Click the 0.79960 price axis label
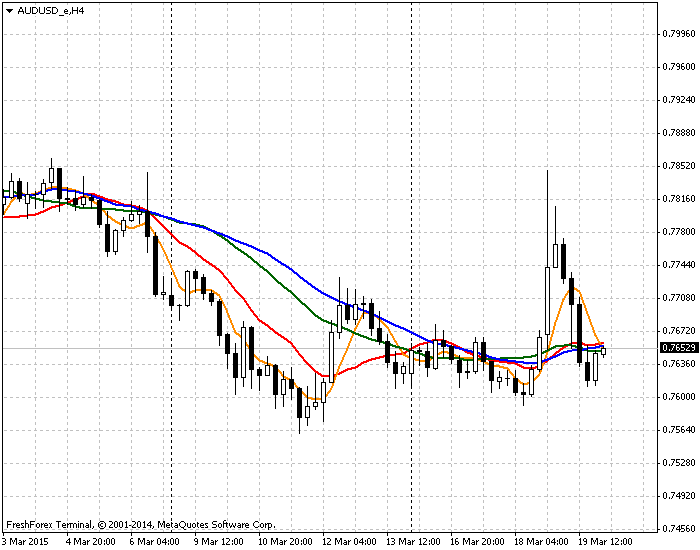 [x=679, y=34]
